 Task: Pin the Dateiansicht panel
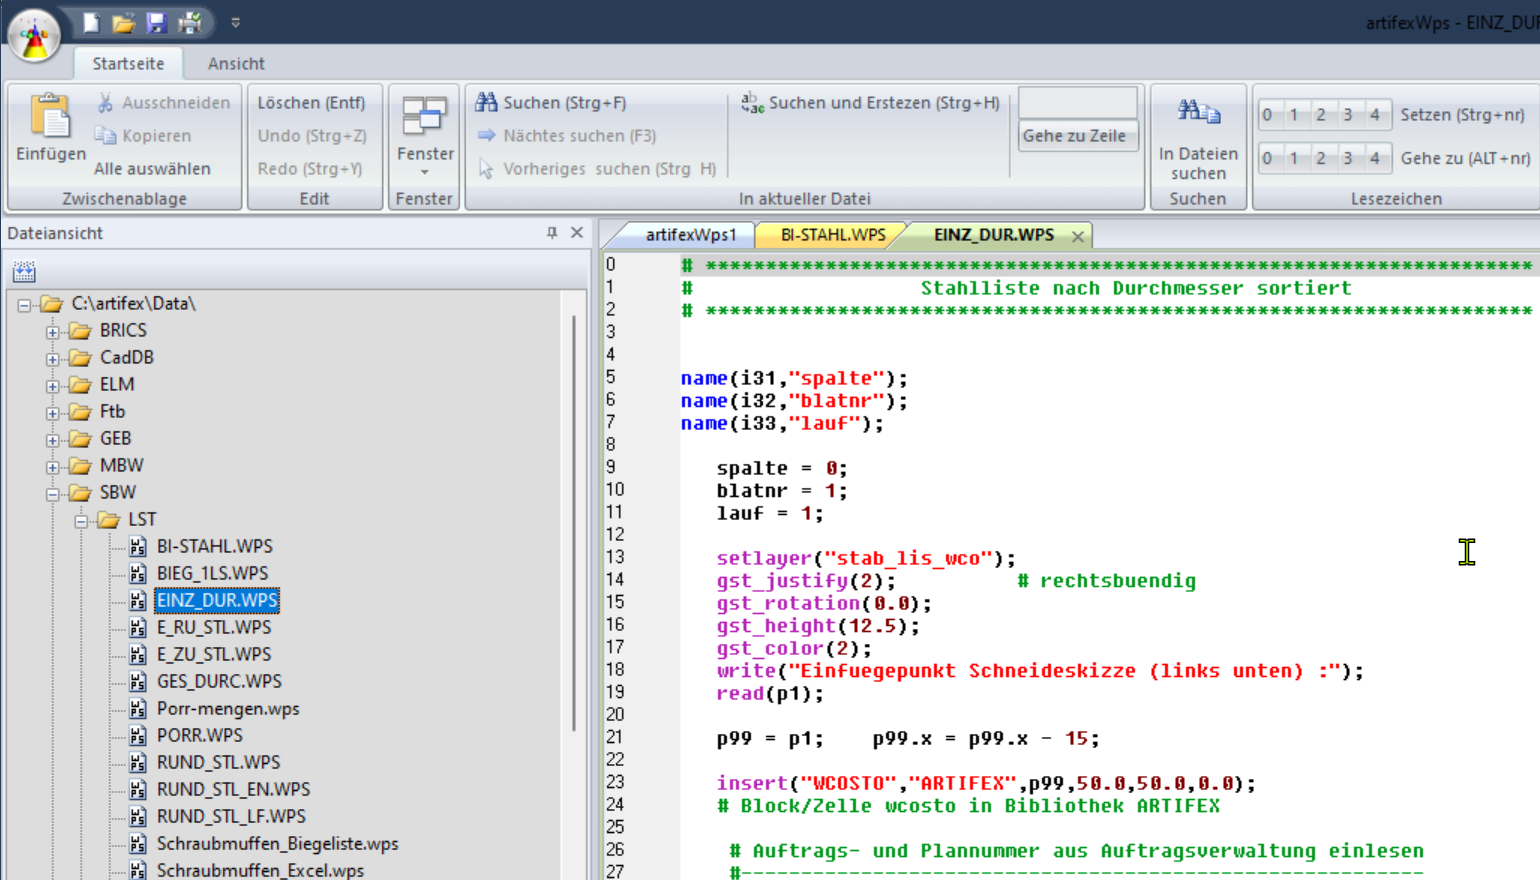click(x=552, y=232)
